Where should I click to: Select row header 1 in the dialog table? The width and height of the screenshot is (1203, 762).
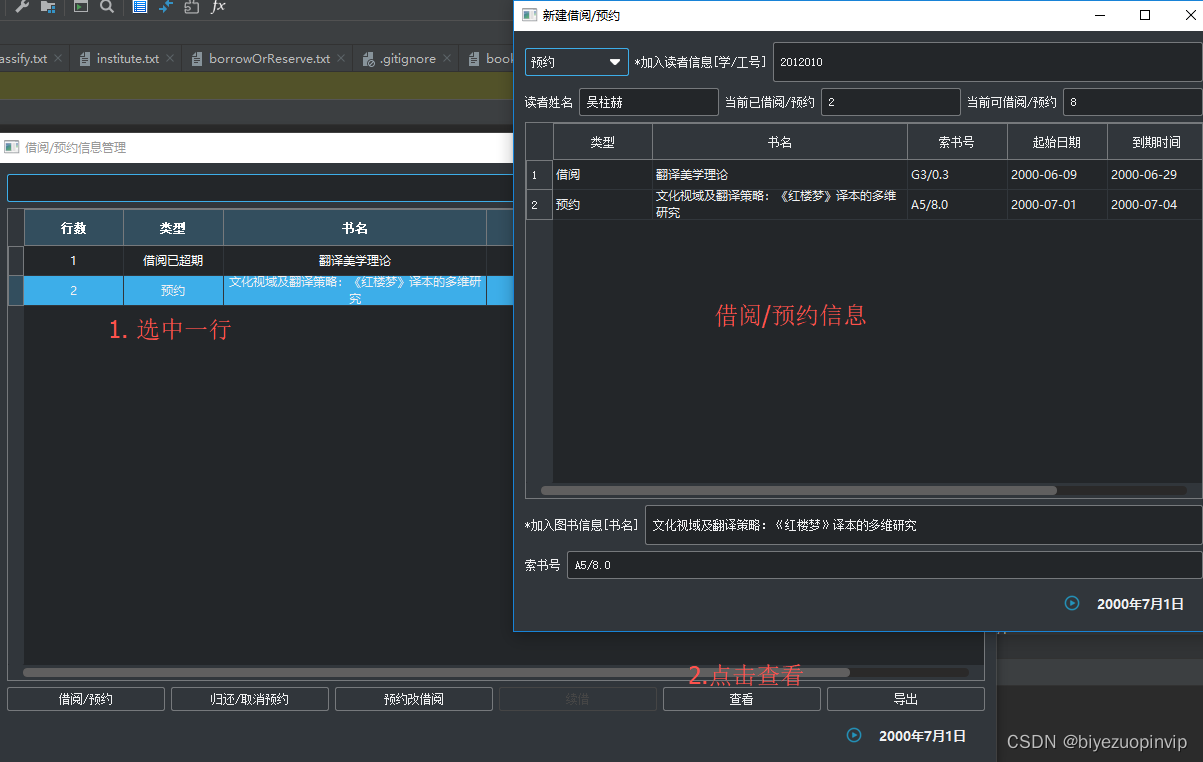539,175
